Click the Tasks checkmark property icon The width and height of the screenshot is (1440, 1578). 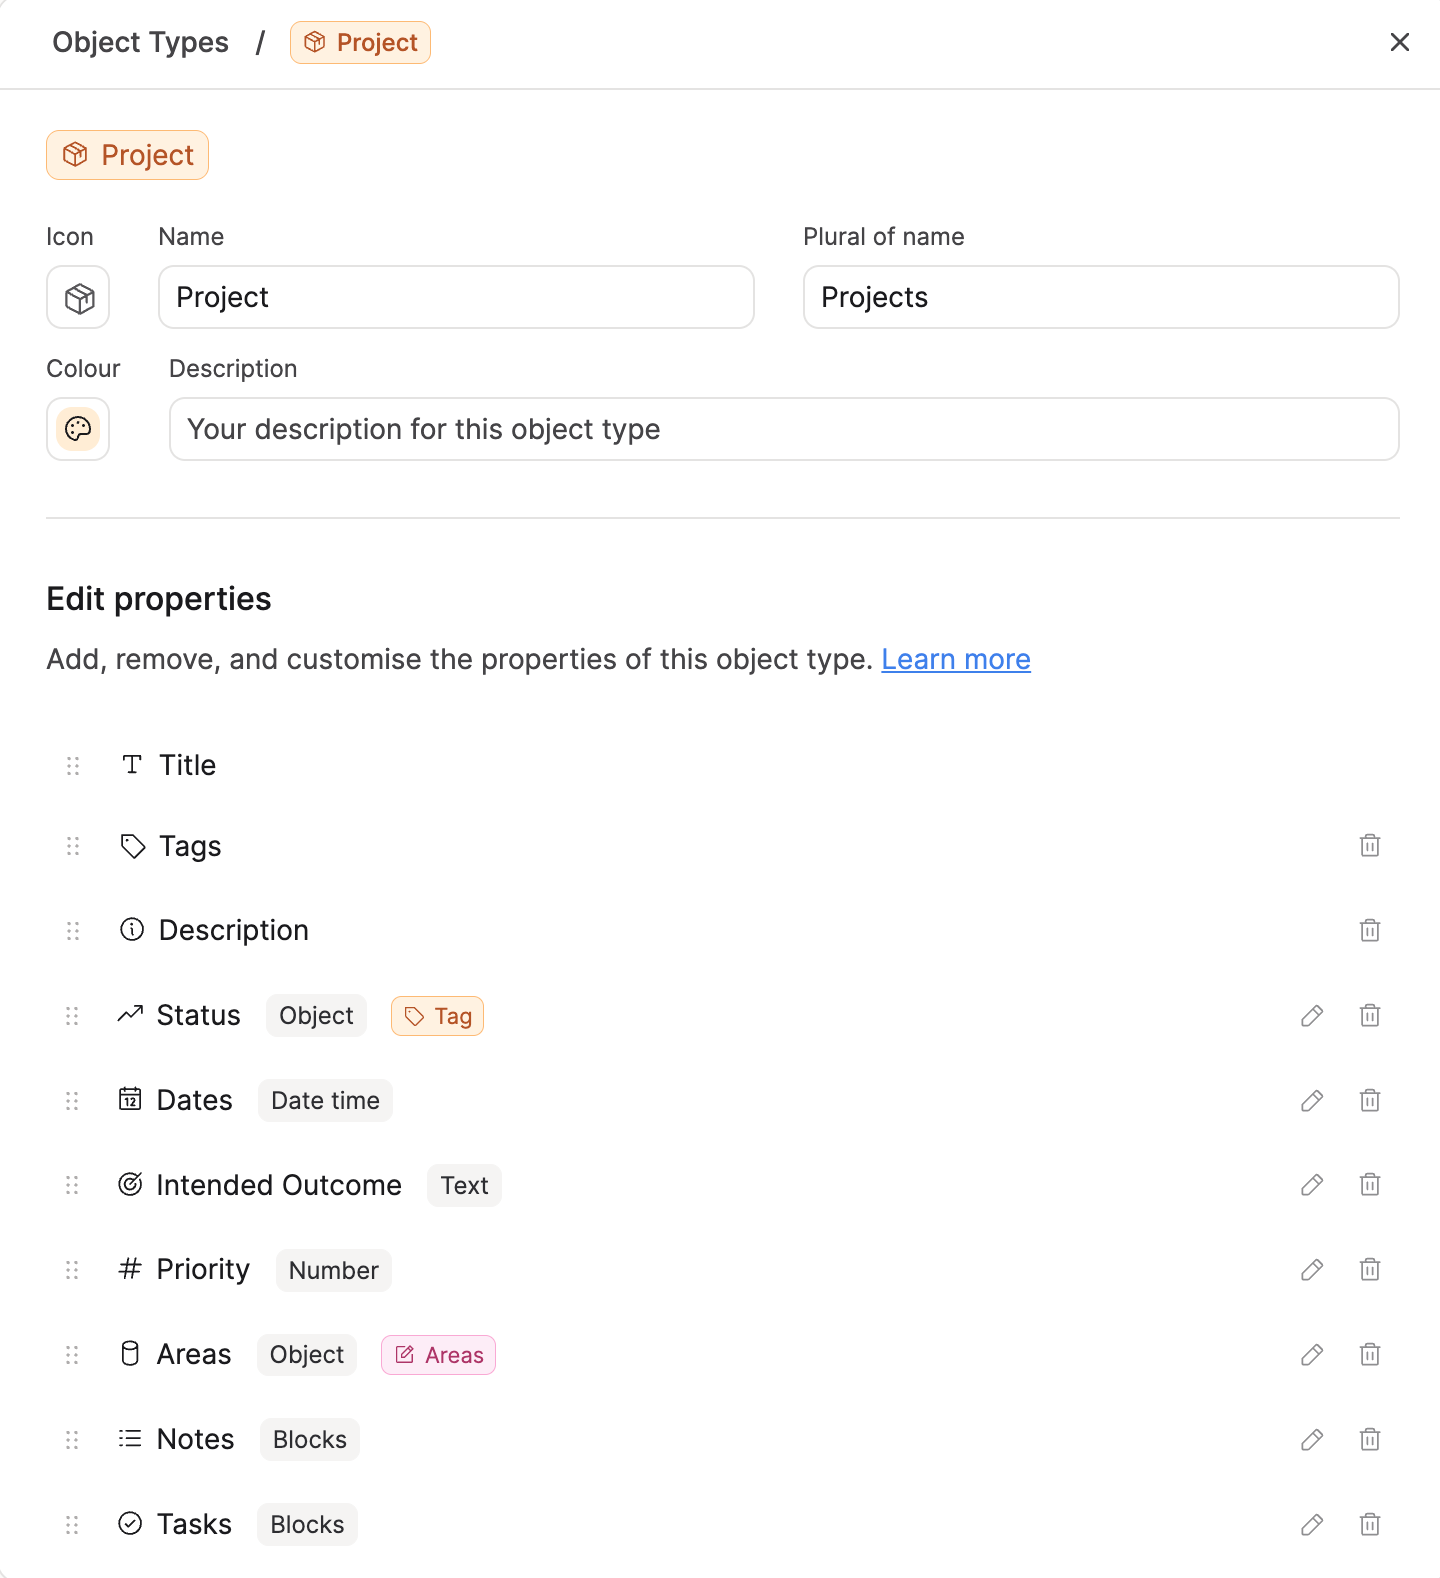pos(131,1523)
